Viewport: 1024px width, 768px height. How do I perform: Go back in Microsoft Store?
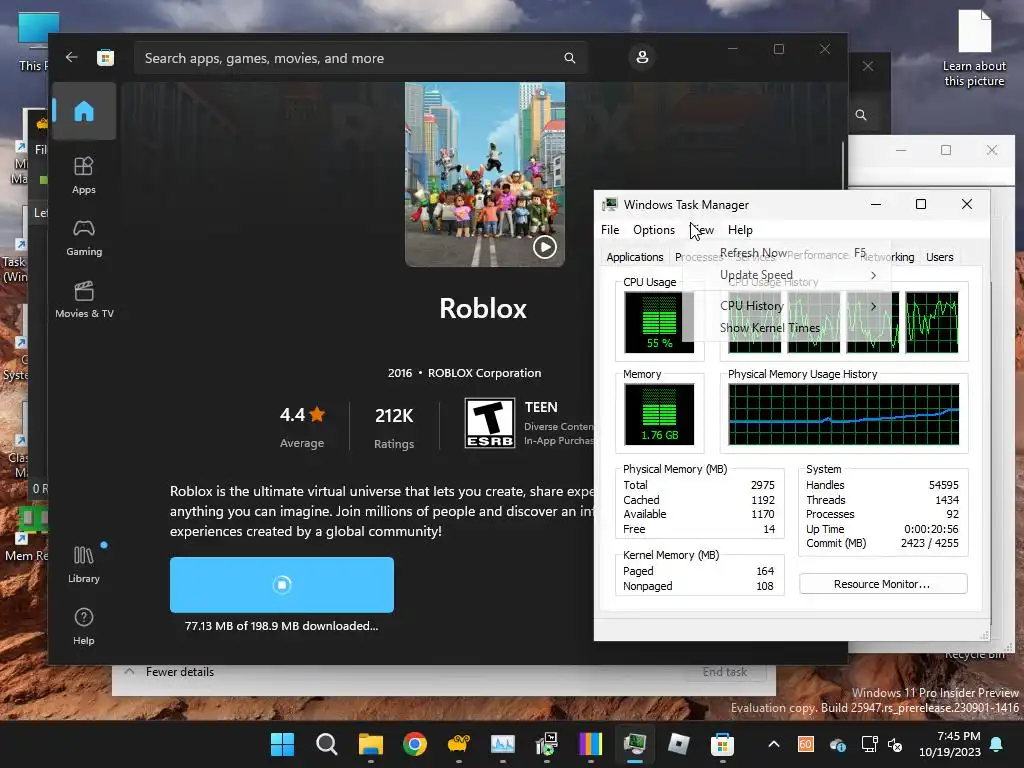tap(71, 57)
